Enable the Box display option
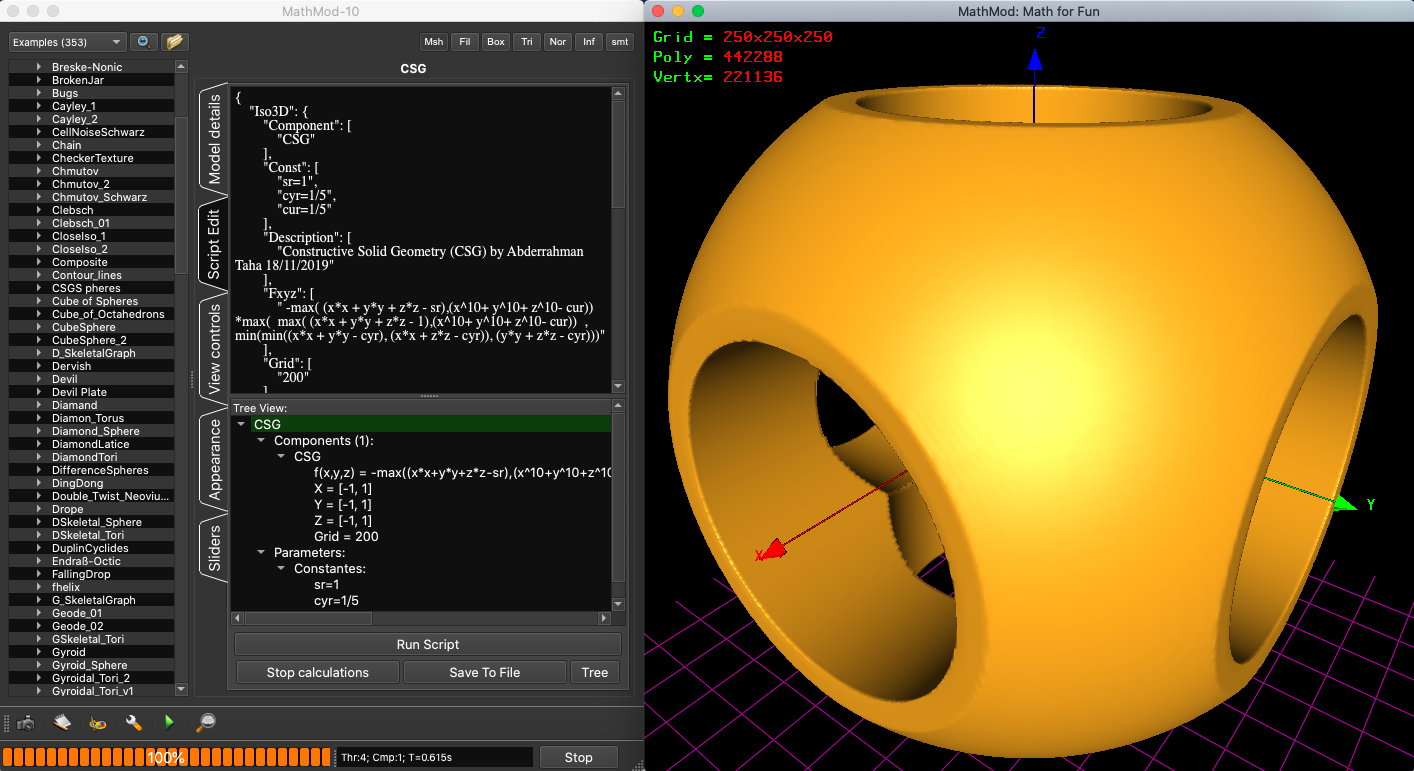 coord(496,42)
